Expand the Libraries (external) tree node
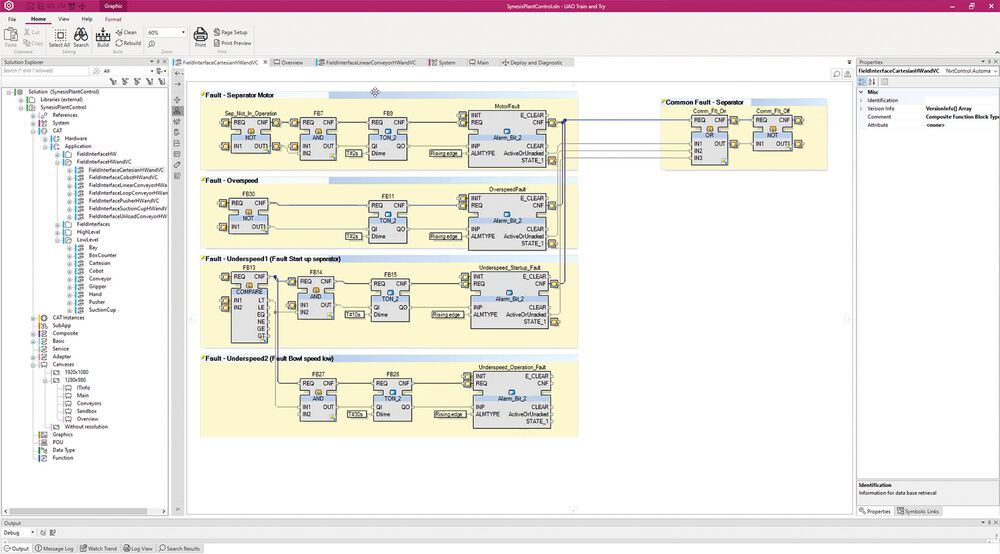 [x=21, y=100]
